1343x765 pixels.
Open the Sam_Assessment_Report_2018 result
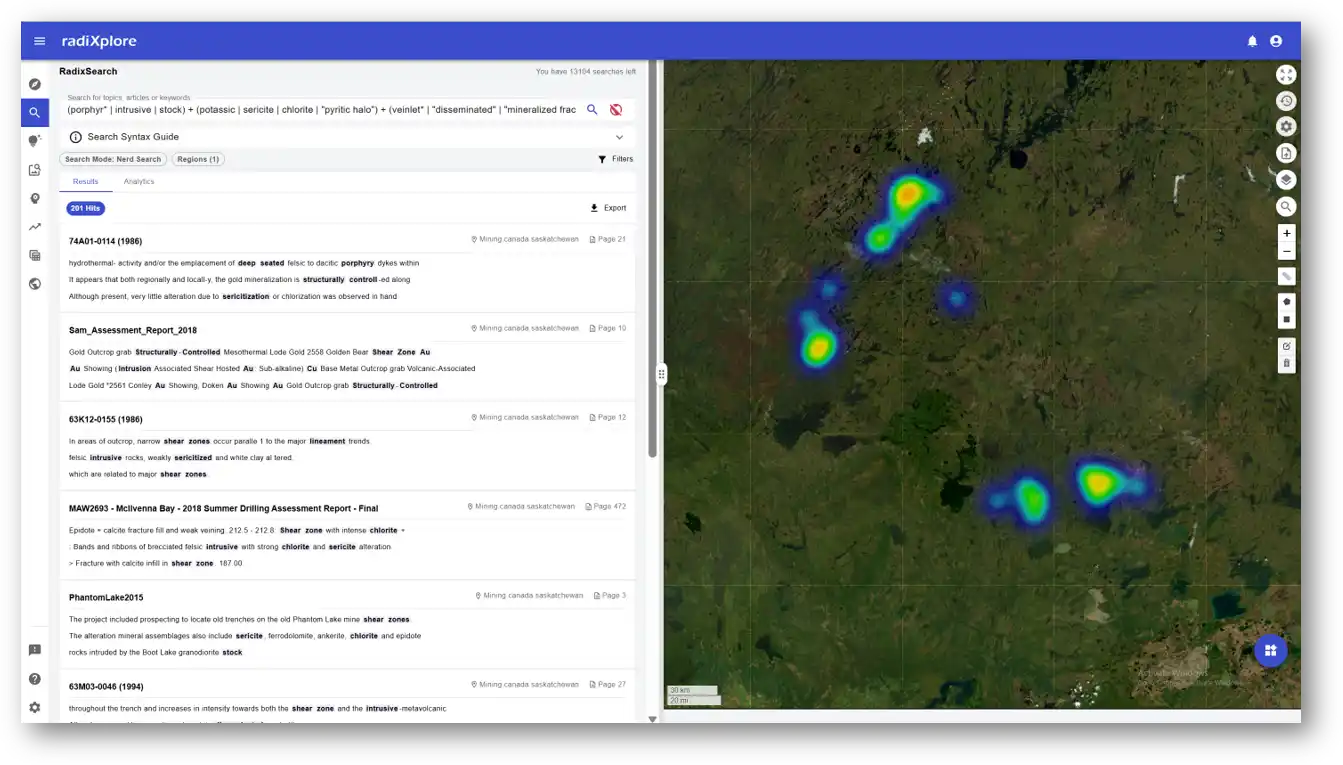coord(133,330)
